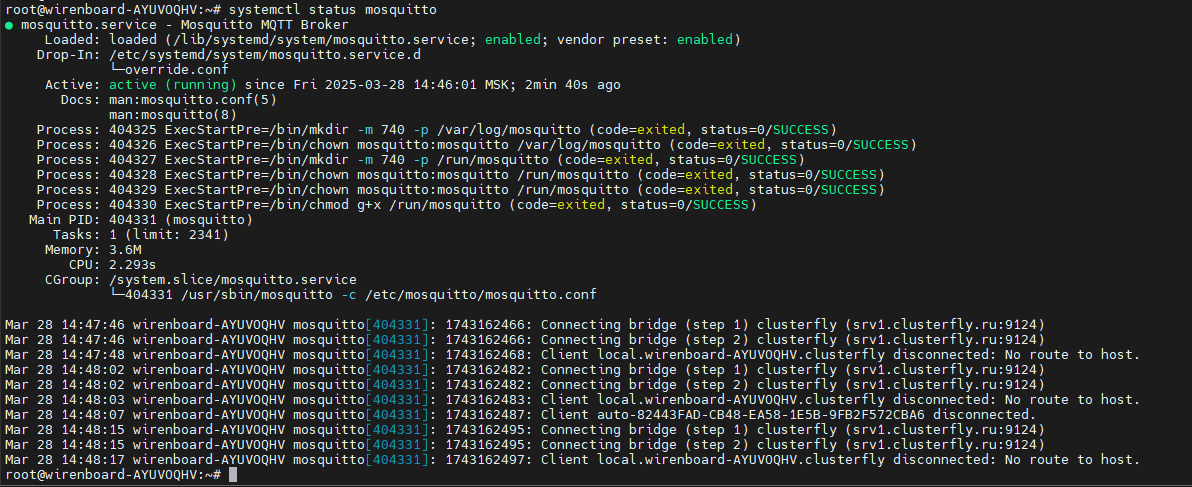Click the first 'enabled' text on Loaded line
1192x487 pixels.
pos(513,40)
